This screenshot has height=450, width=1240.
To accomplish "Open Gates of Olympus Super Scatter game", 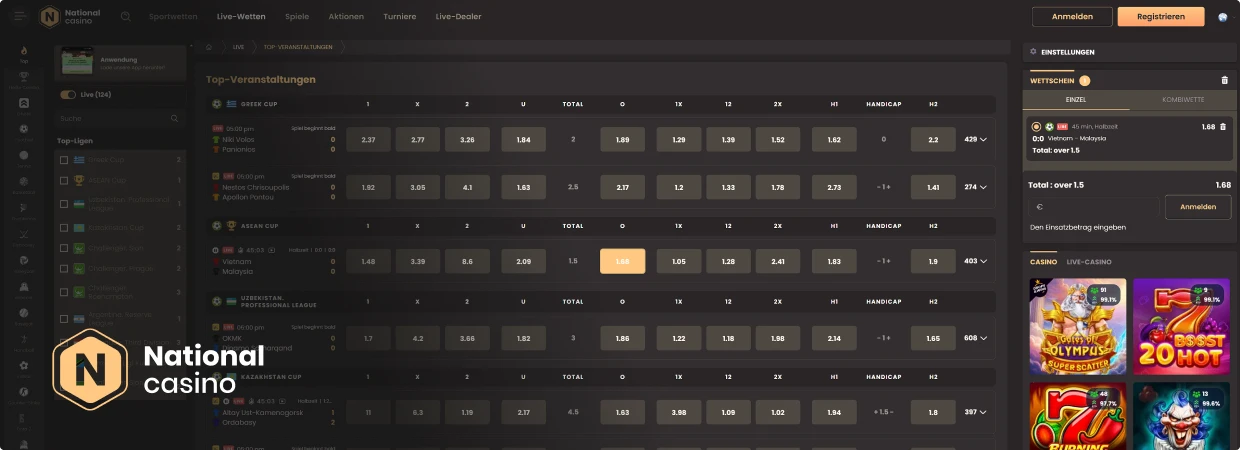I will [1078, 326].
